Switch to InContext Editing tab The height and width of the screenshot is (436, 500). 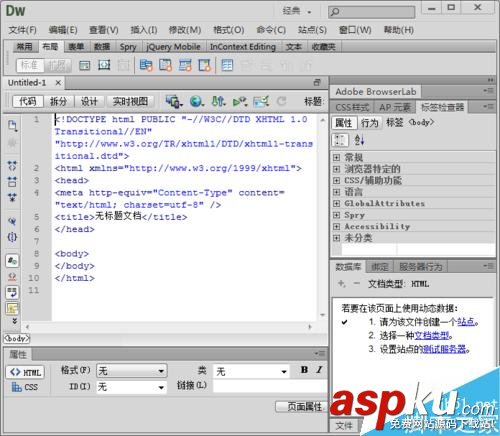pos(243,47)
